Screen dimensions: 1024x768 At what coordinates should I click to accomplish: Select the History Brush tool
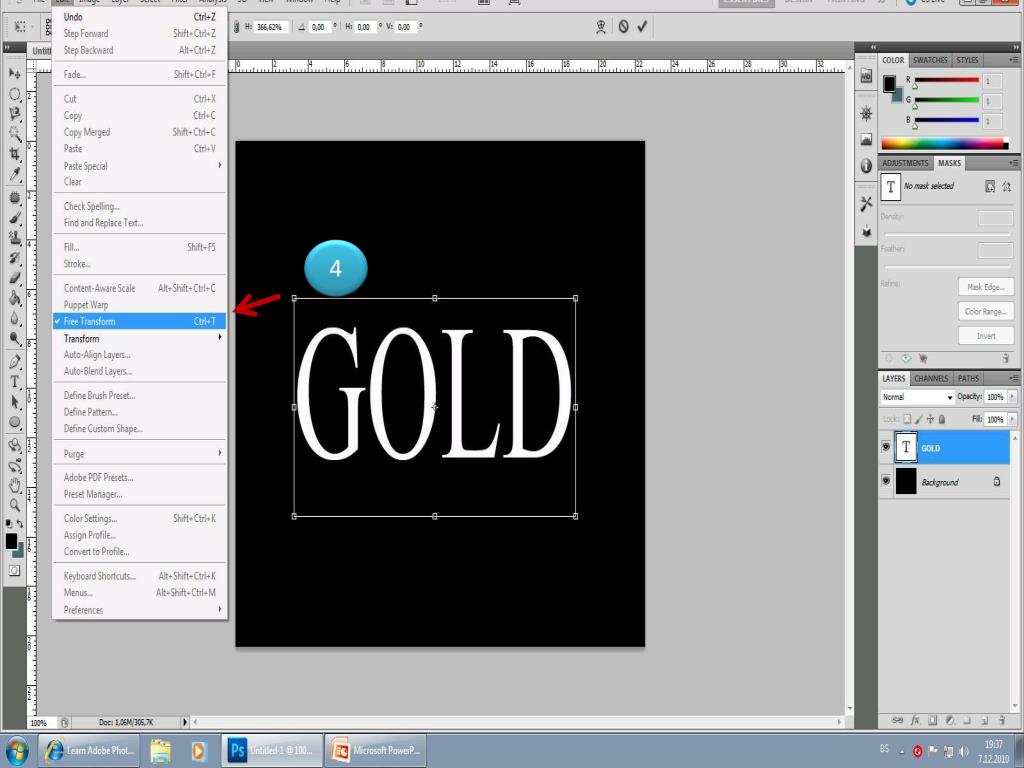[14, 258]
